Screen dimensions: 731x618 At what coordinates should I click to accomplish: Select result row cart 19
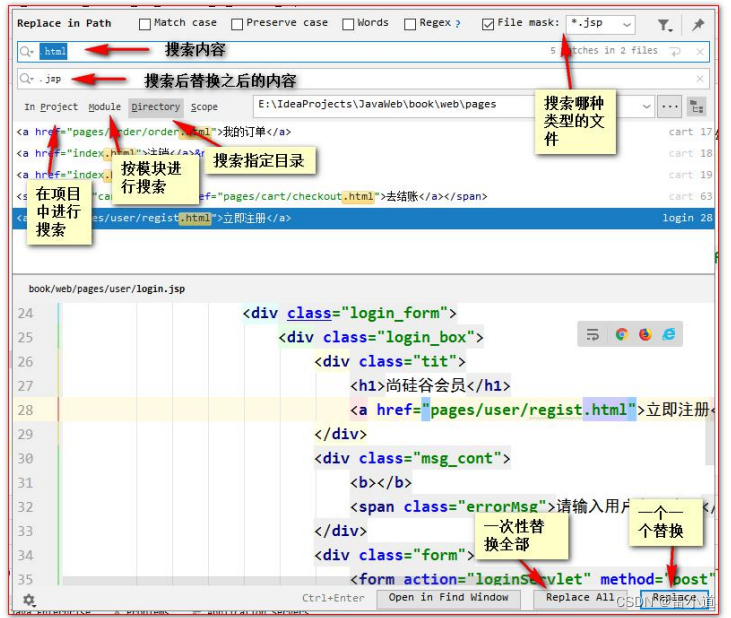point(363,175)
